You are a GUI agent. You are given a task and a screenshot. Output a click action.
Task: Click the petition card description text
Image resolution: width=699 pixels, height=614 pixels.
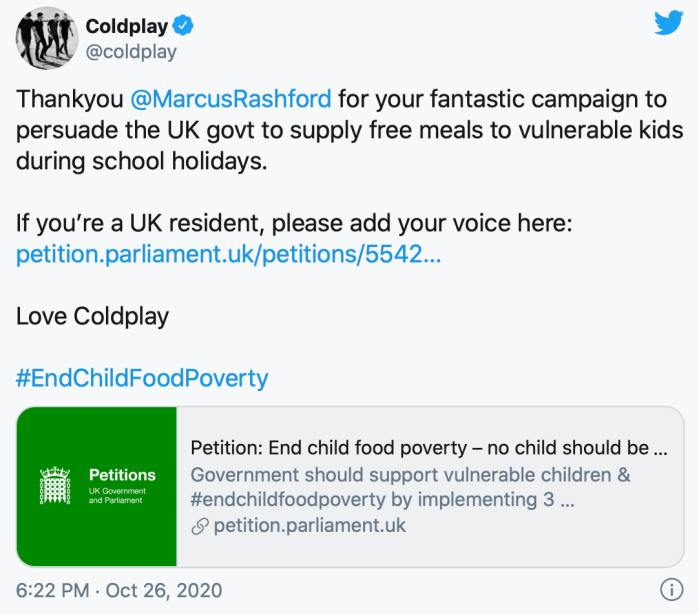[410, 486]
